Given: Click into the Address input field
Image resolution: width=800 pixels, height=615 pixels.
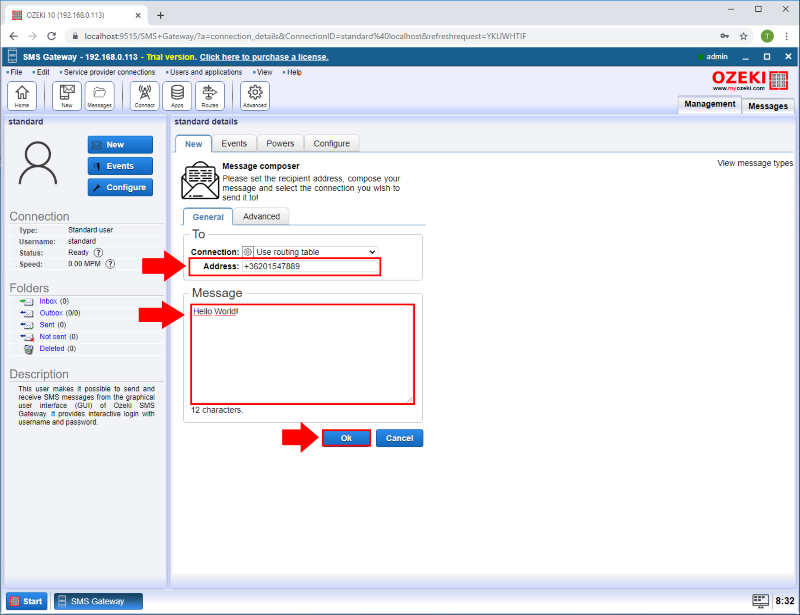Looking at the screenshot, I should (309, 267).
